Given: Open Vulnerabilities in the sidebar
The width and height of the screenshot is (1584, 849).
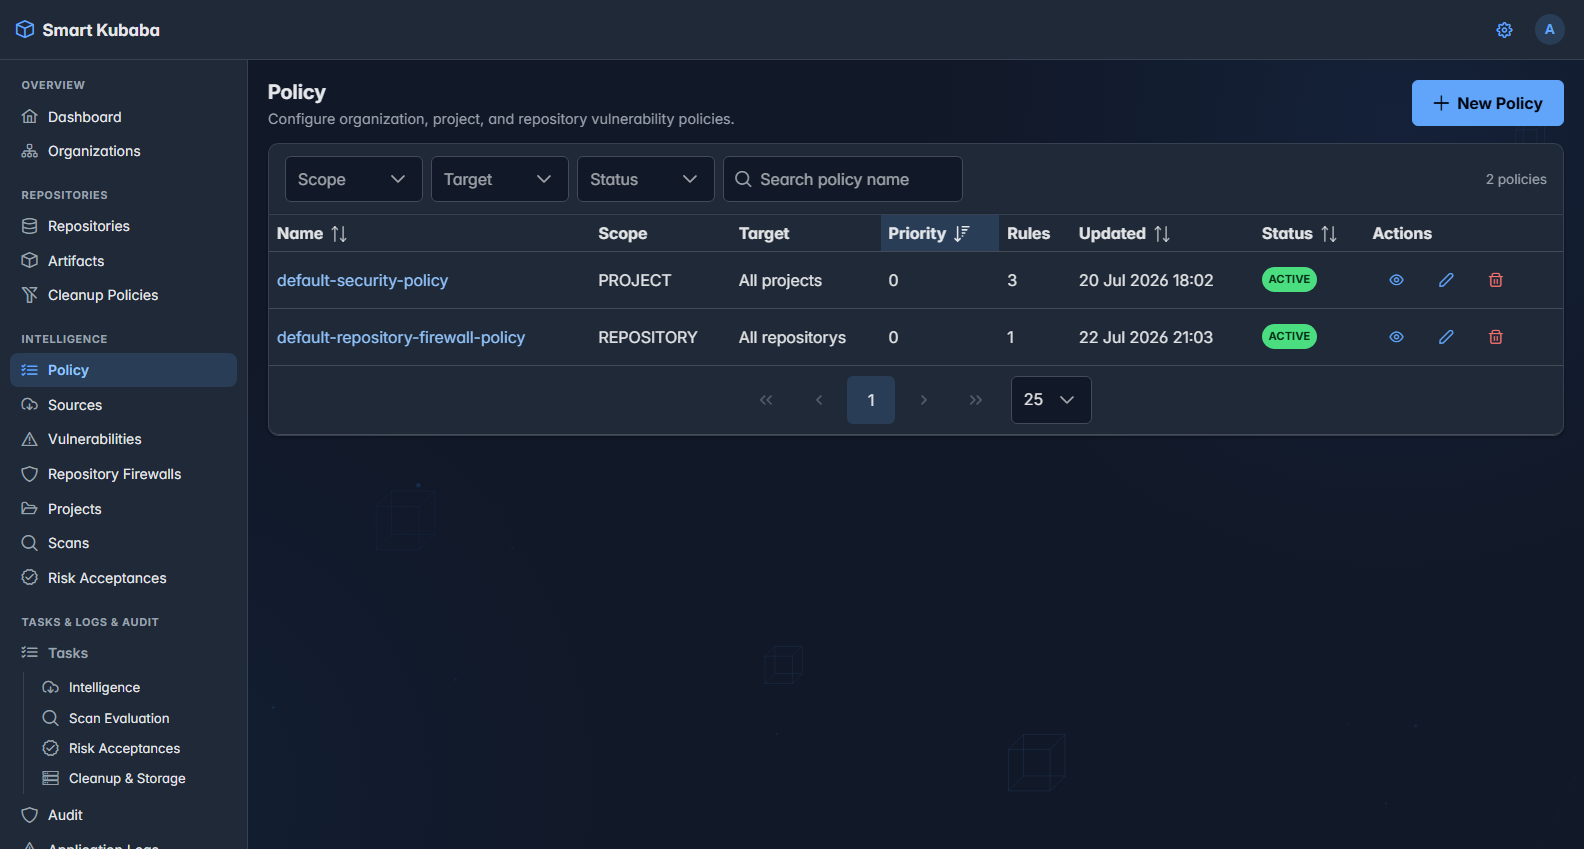Looking at the screenshot, I should point(124,439).
